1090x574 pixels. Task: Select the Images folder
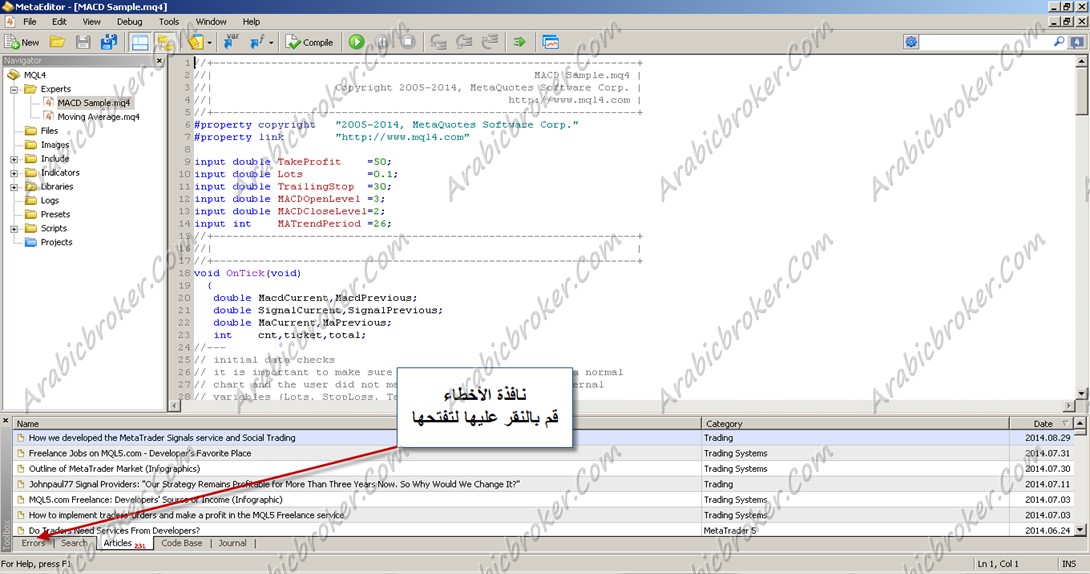pos(55,145)
